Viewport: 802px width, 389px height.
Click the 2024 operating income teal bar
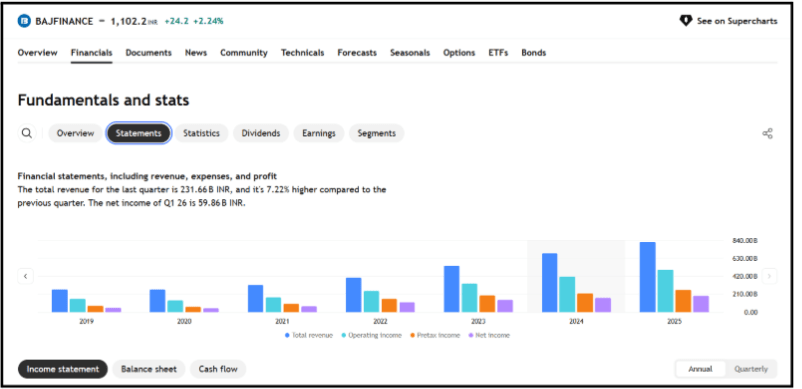point(567,294)
